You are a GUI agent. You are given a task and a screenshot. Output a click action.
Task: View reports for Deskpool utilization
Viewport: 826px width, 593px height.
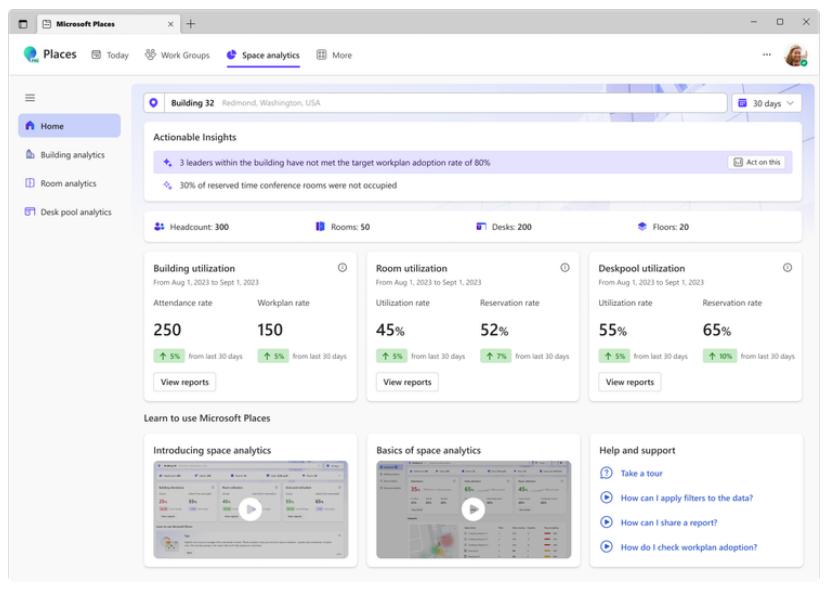click(630, 382)
